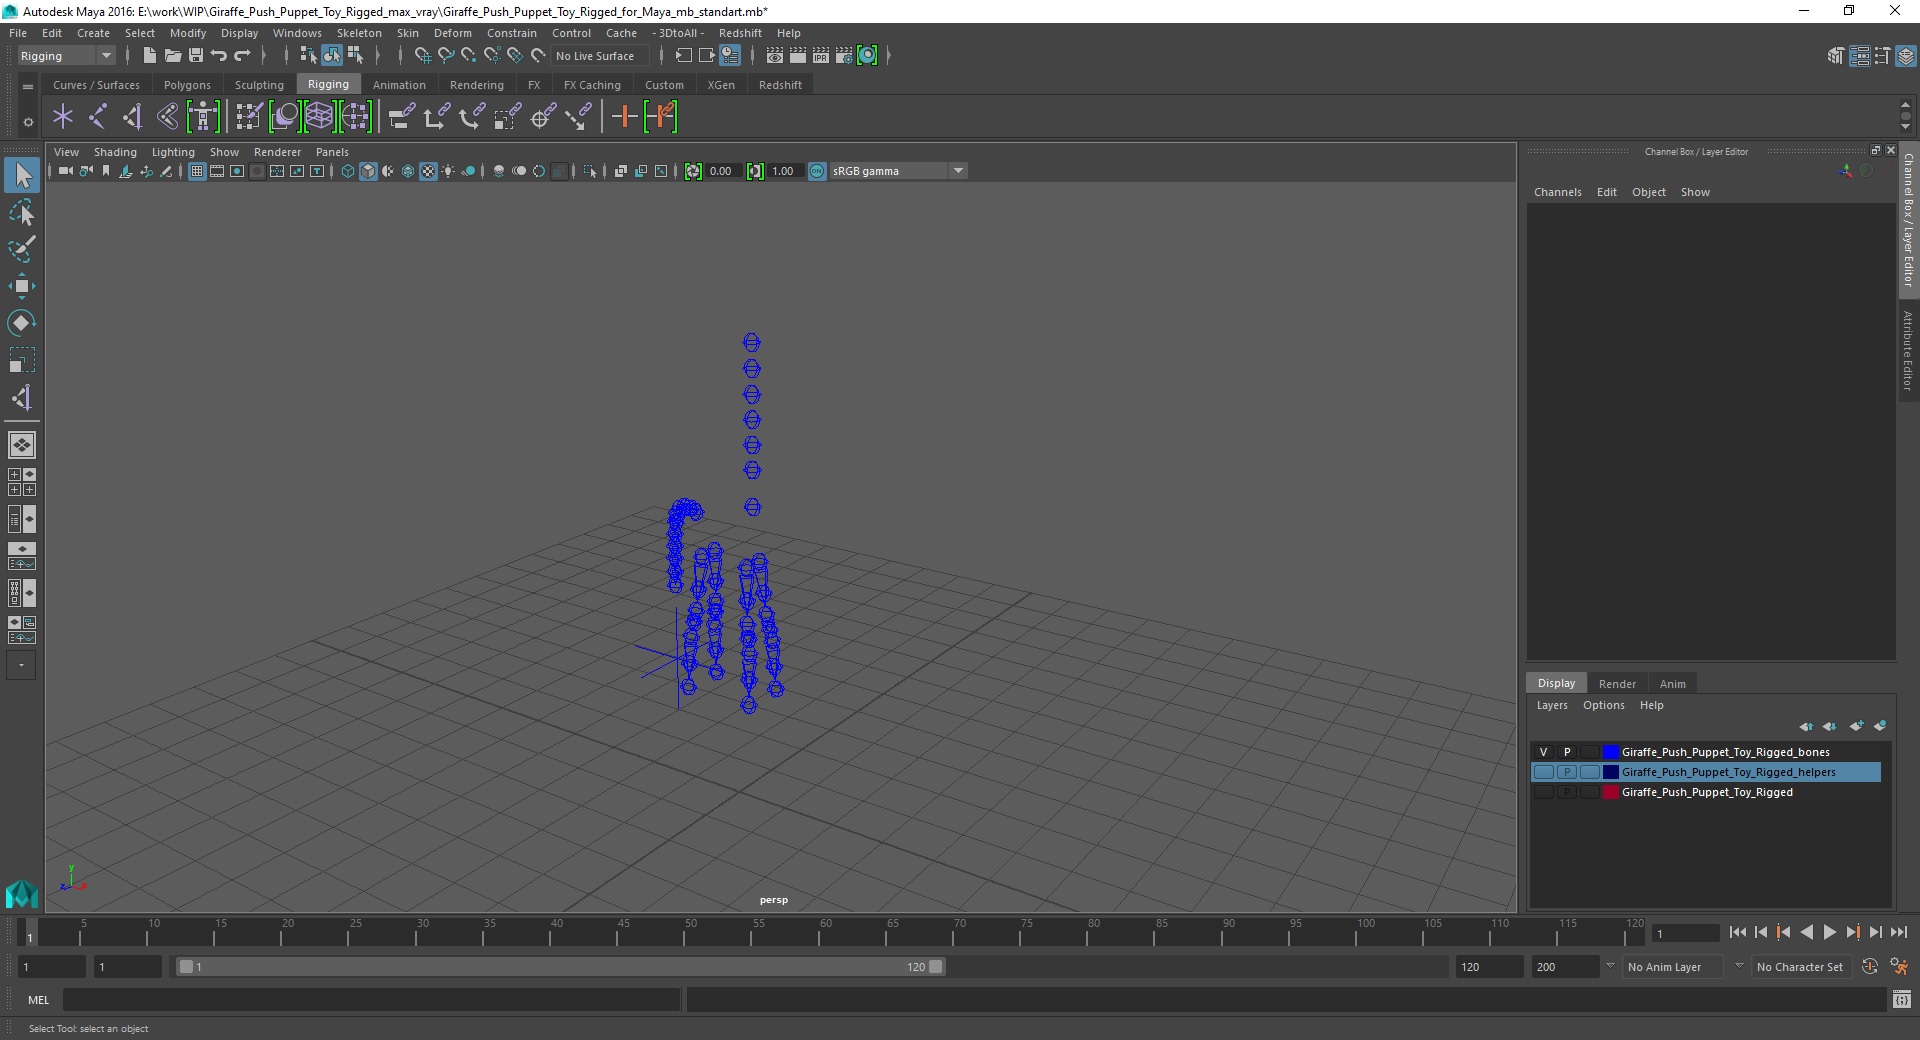Open the Script Editor icon
This screenshot has width=1920, height=1040.
point(1902,999)
